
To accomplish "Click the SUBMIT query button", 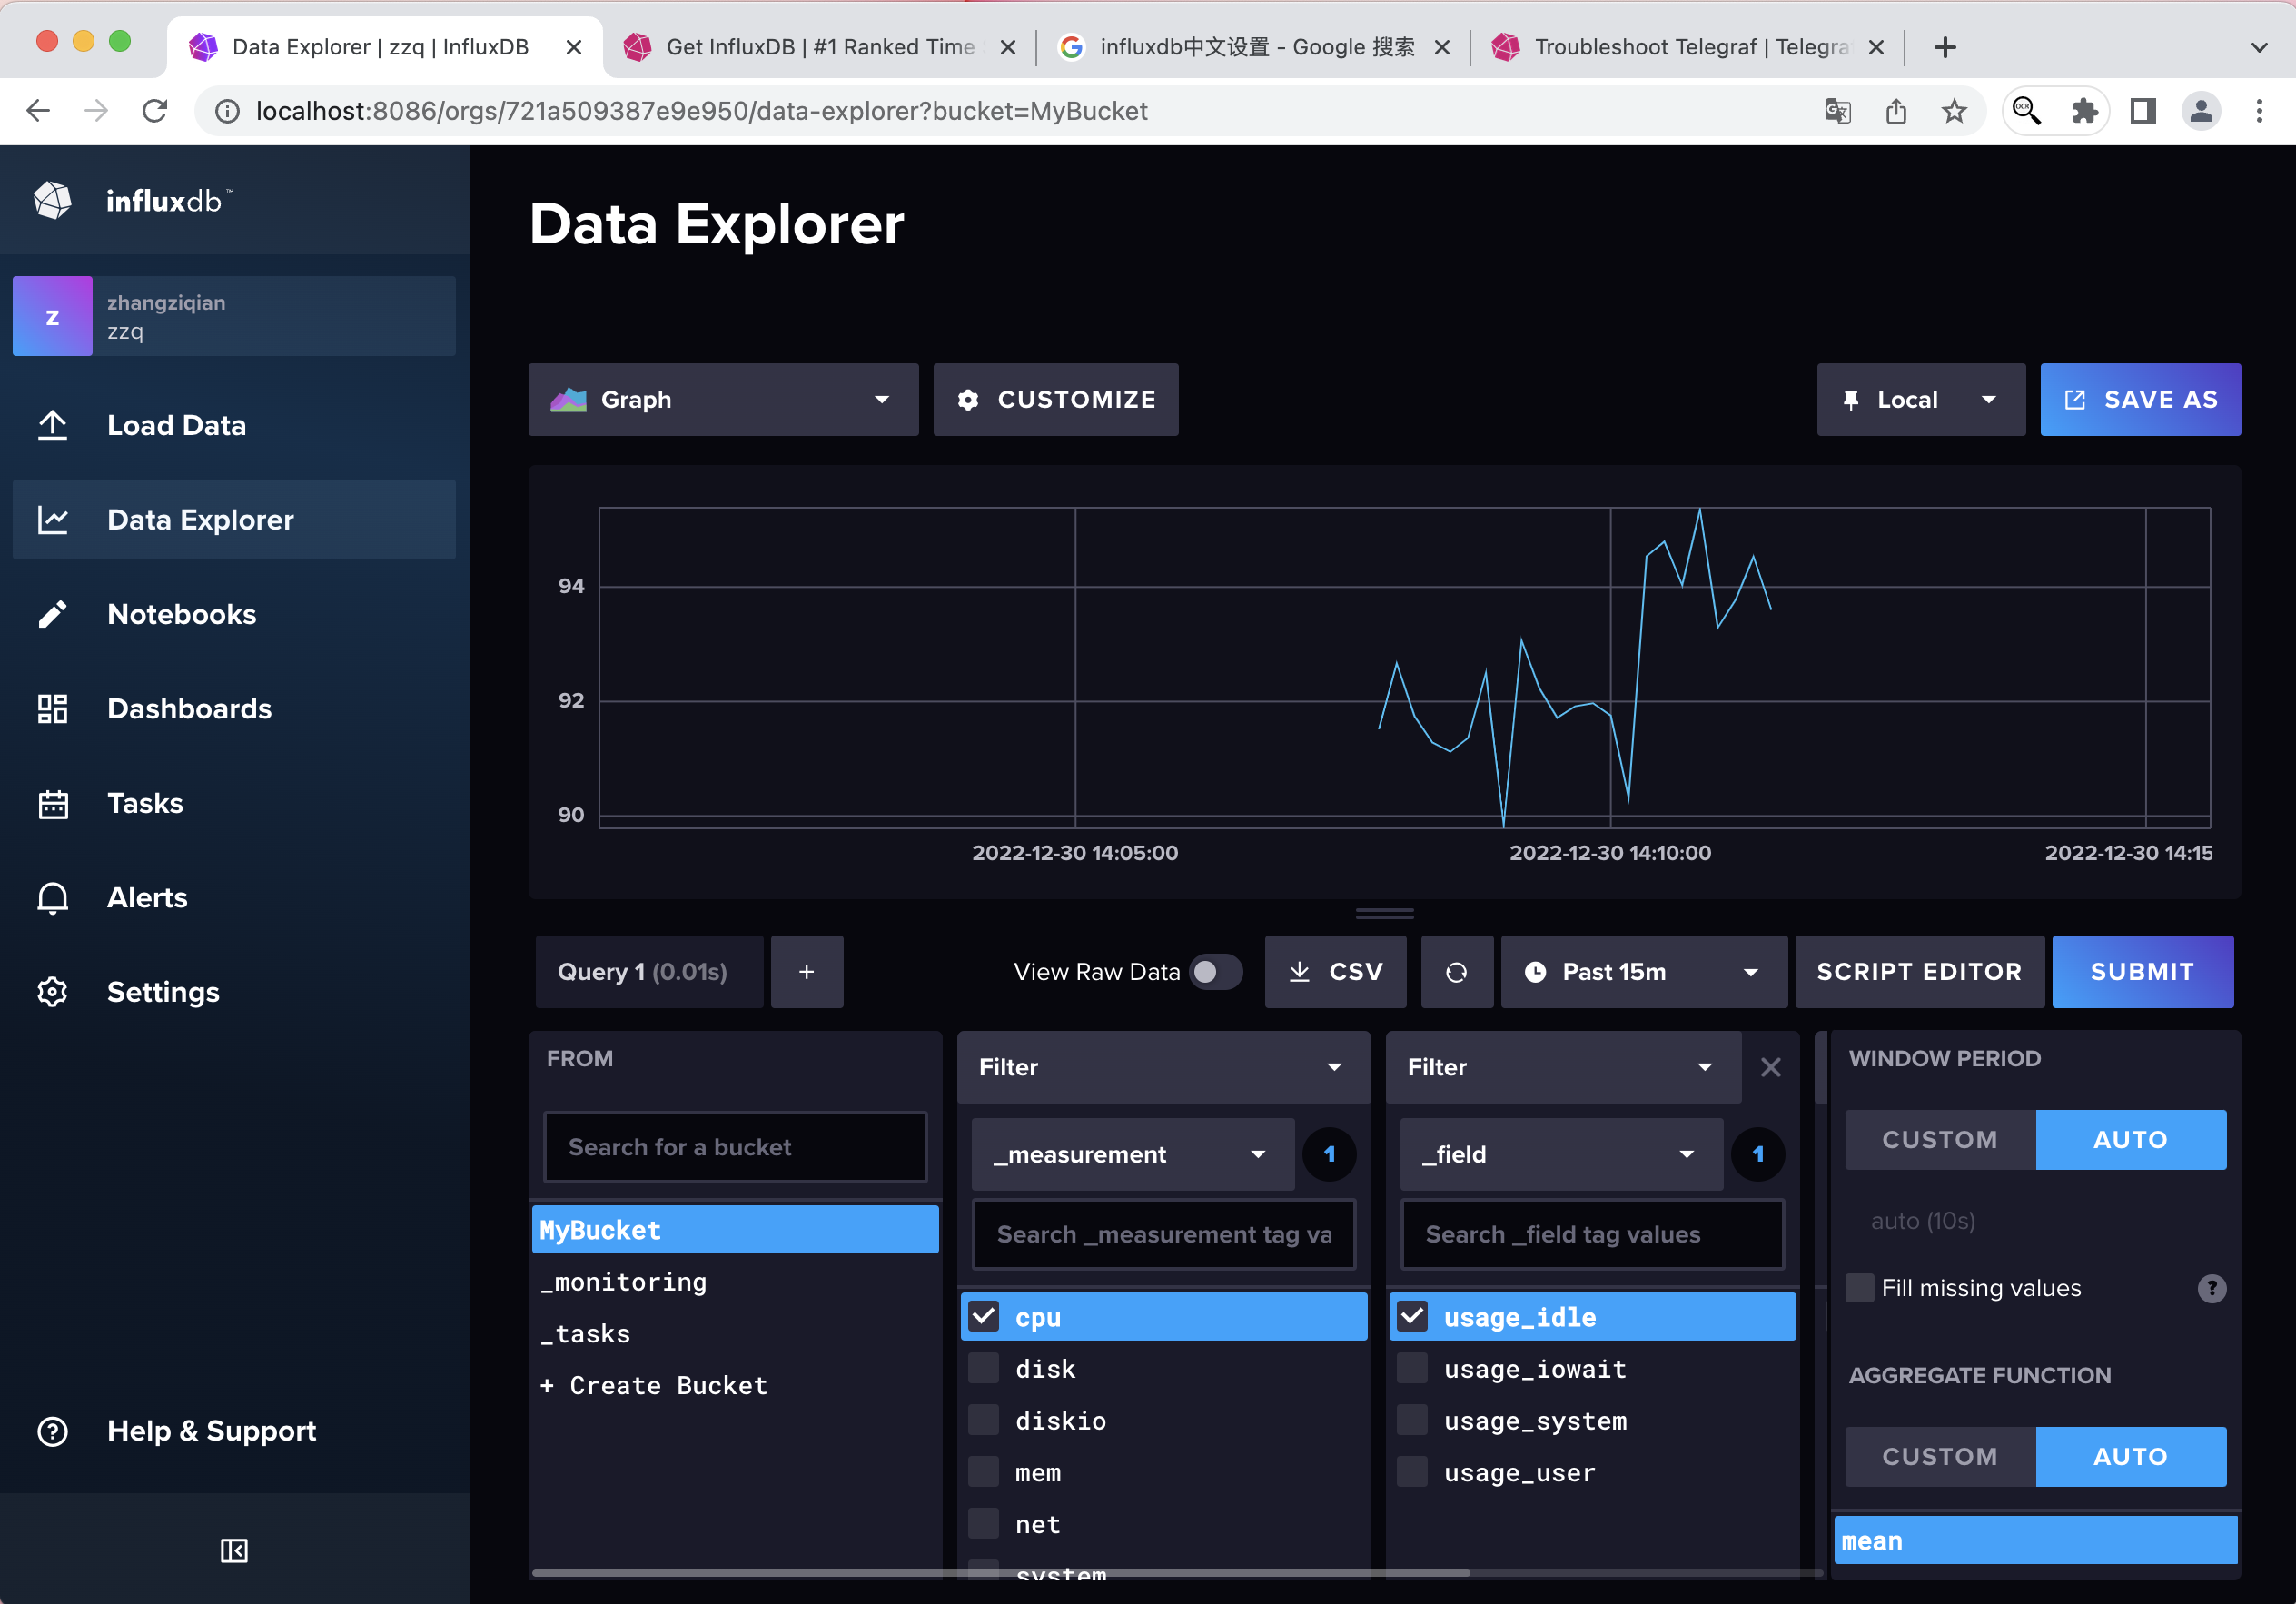I will [2142, 972].
